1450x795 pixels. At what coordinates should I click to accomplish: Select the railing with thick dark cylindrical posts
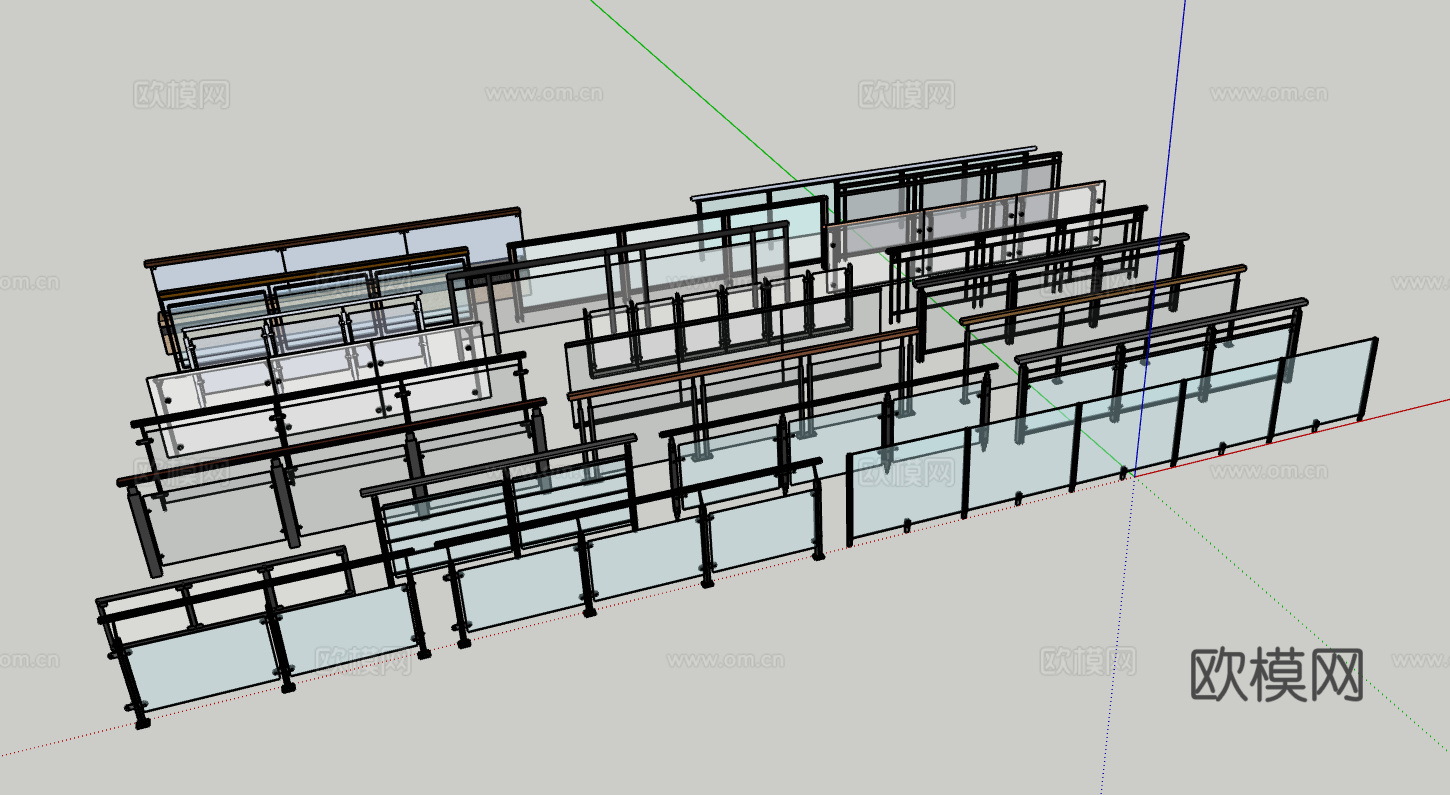coord(332,486)
